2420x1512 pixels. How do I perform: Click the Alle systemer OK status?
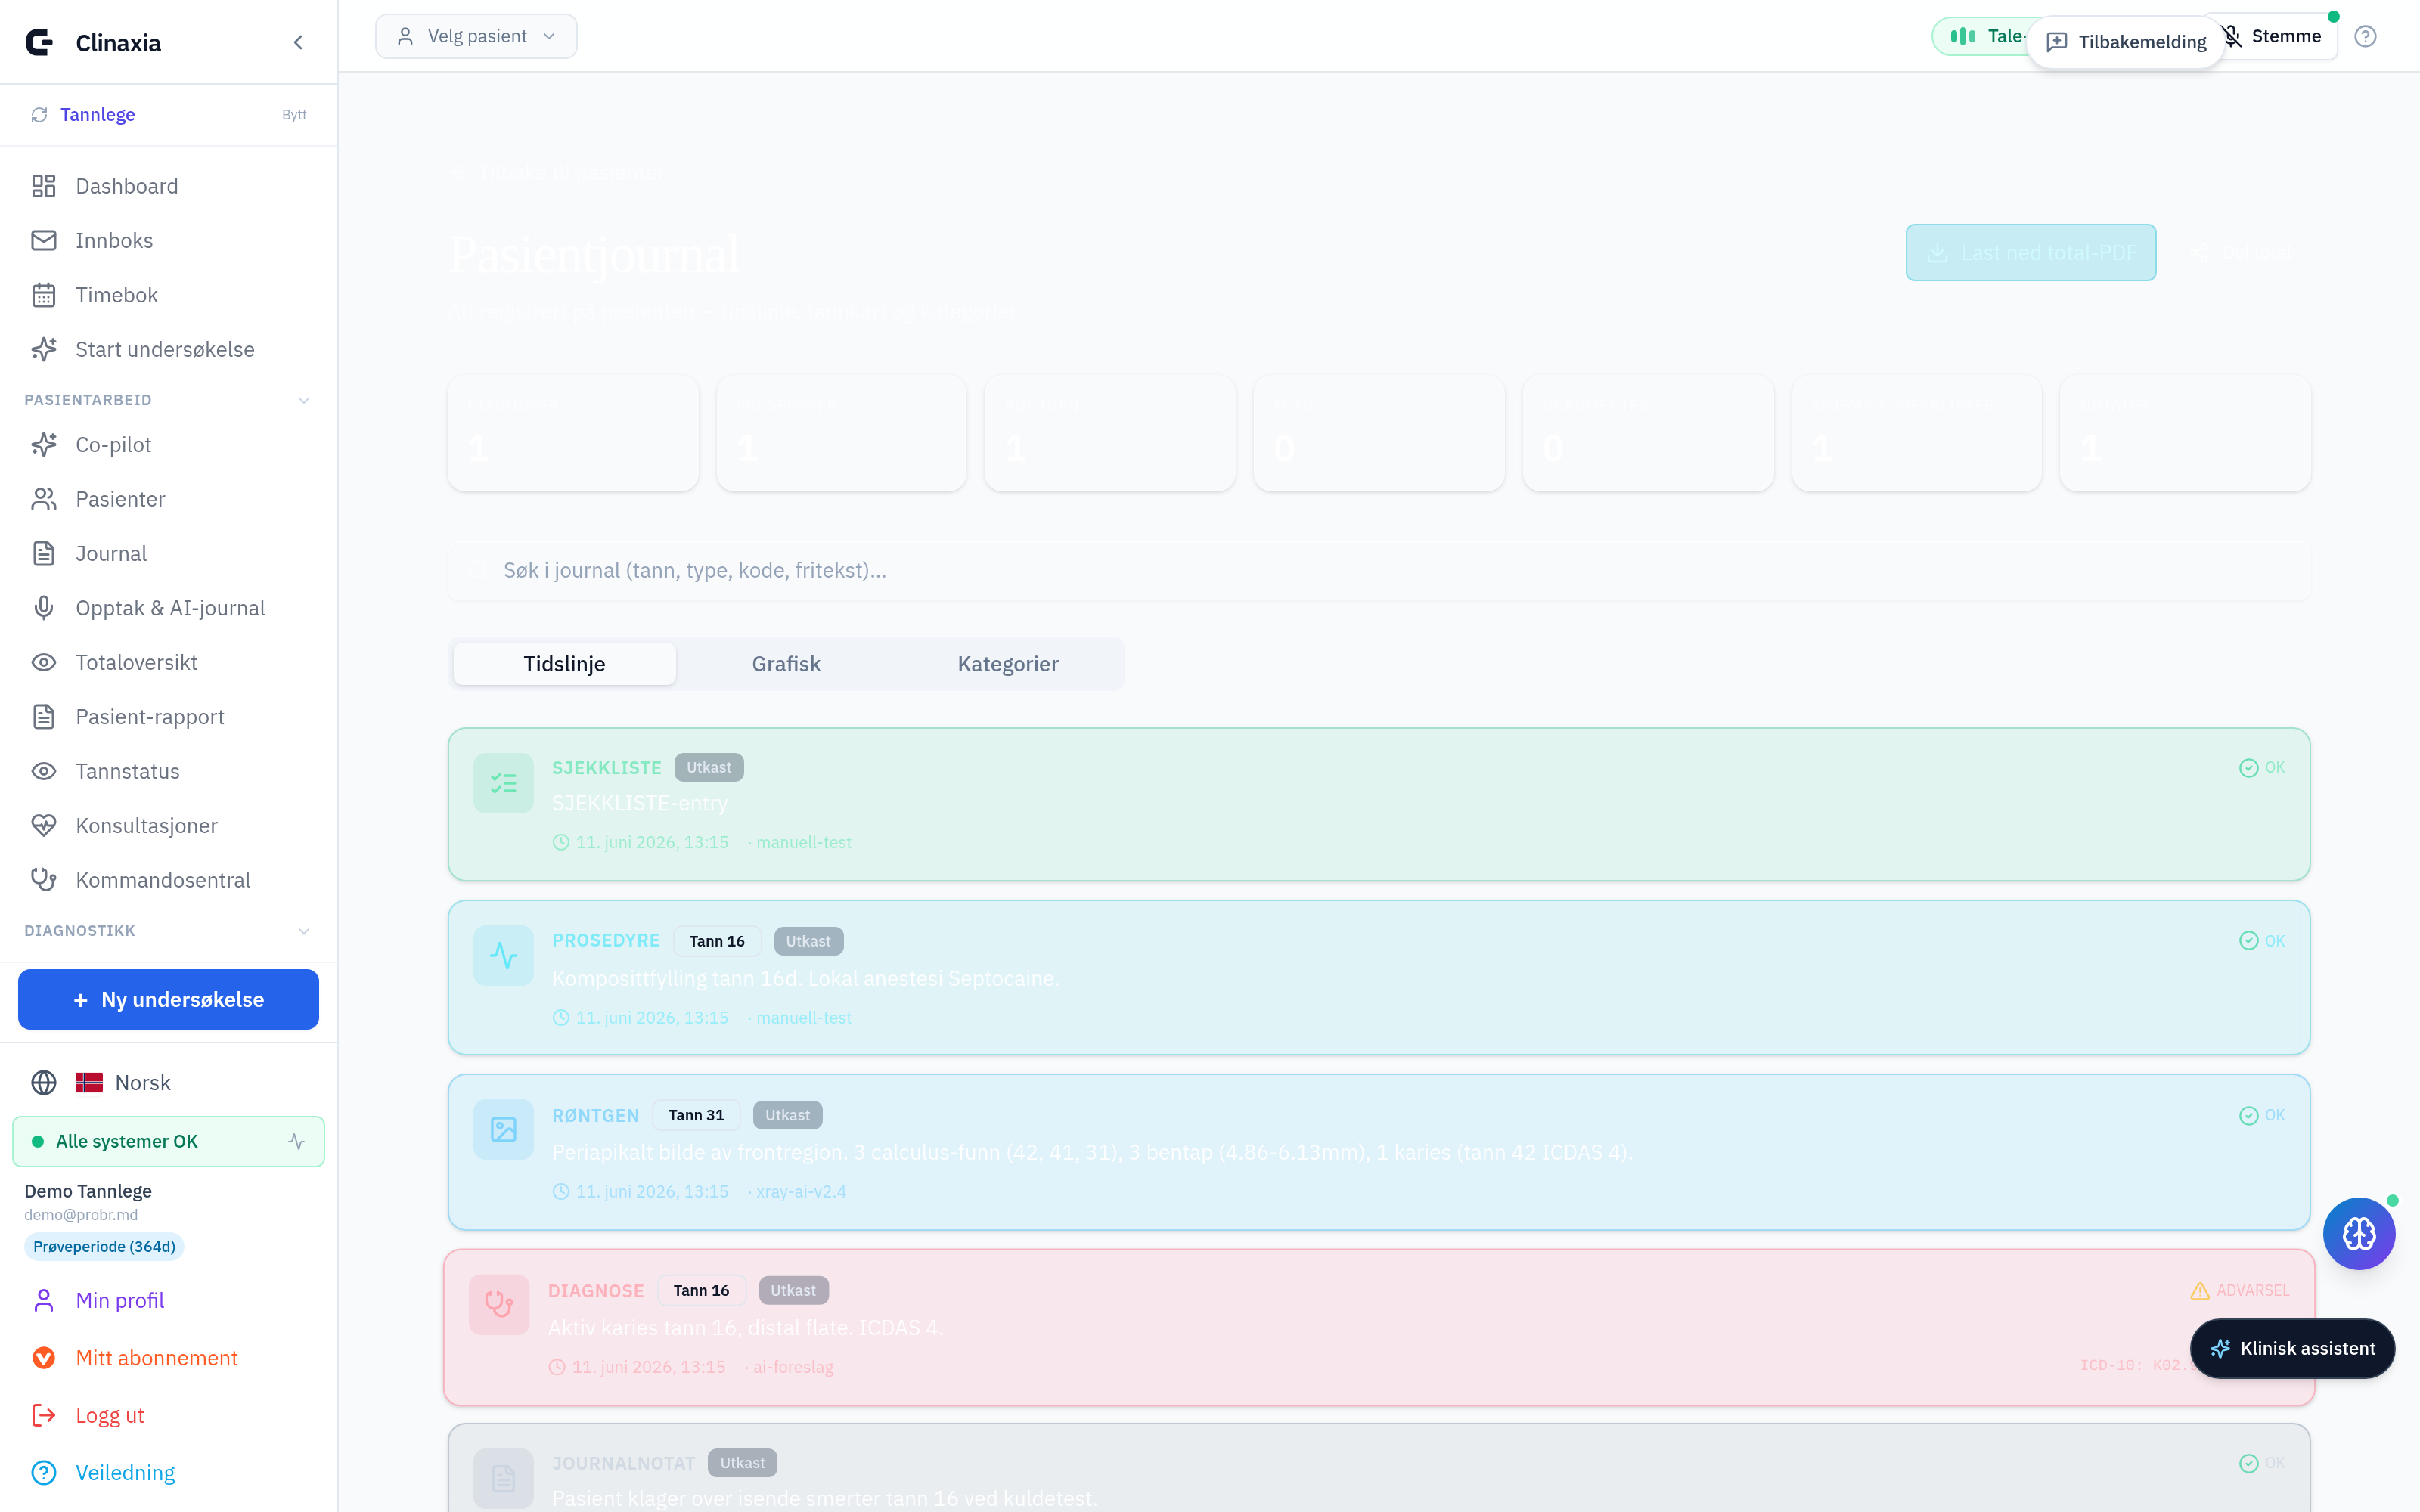click(x=168, y=1141)
